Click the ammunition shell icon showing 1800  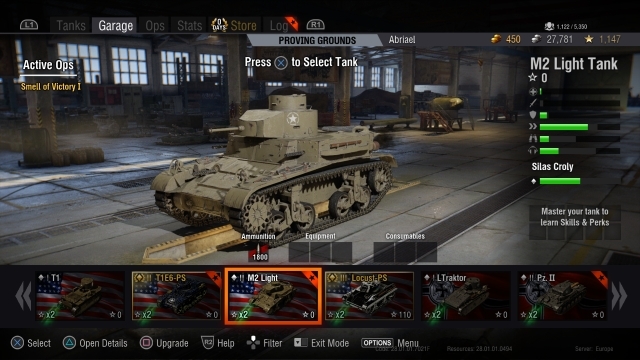coord(259,252)
